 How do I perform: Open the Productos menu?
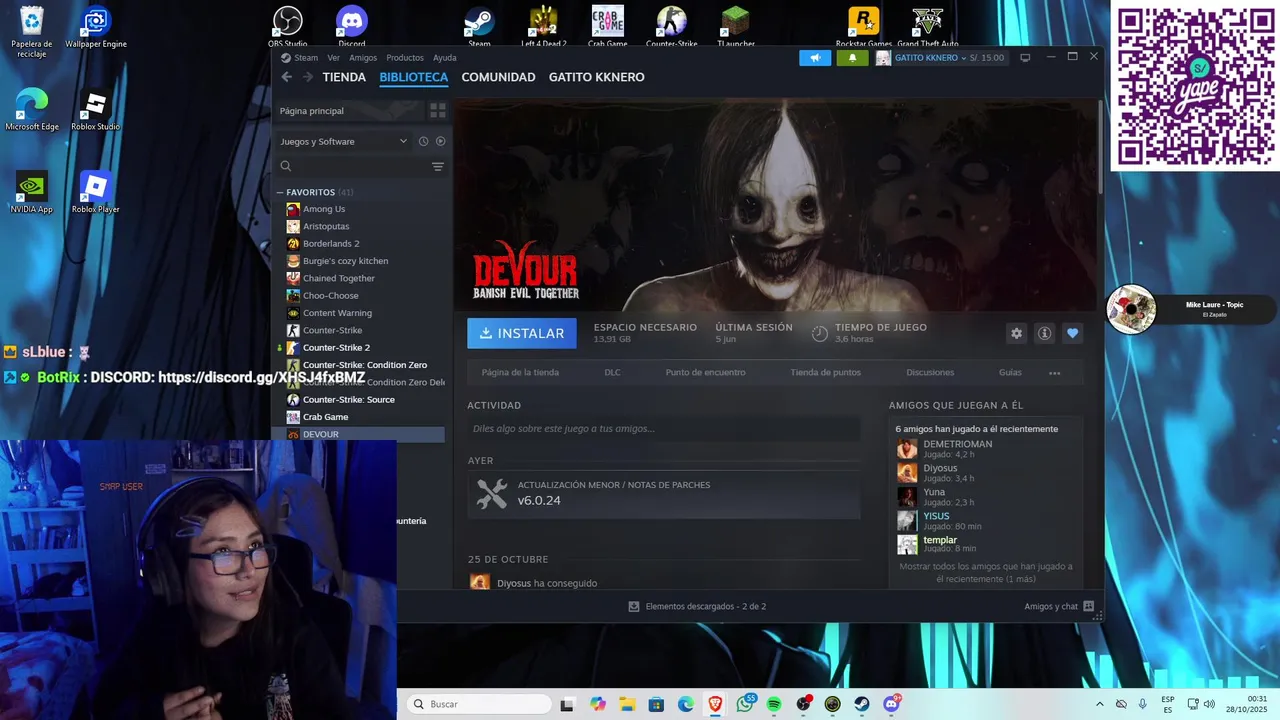tap(405, 58)
